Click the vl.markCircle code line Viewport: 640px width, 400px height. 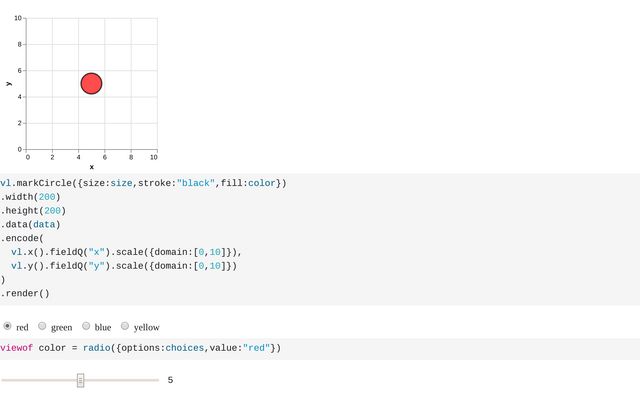click(x=143, y=183)
